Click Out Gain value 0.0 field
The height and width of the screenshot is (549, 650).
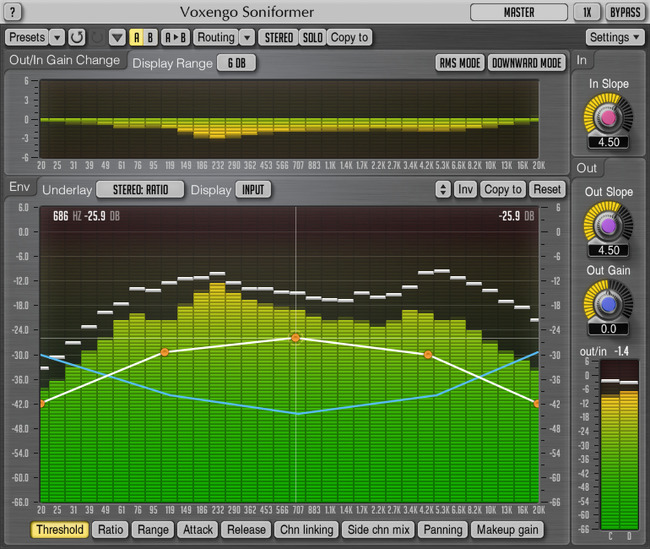(x=608, y=329)
